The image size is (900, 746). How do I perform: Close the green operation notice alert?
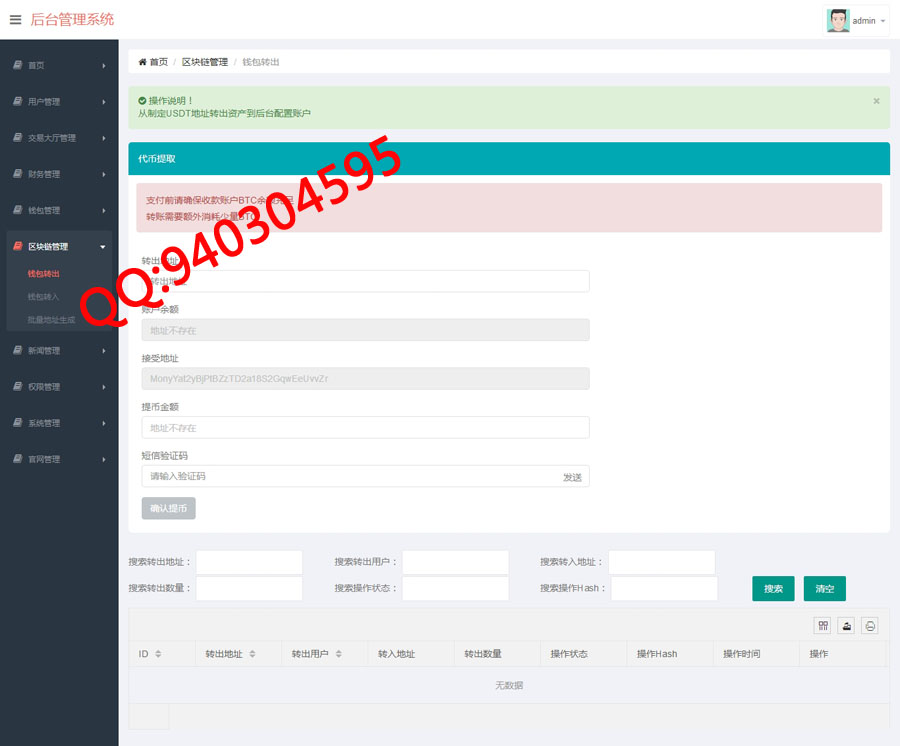point(876,101)
